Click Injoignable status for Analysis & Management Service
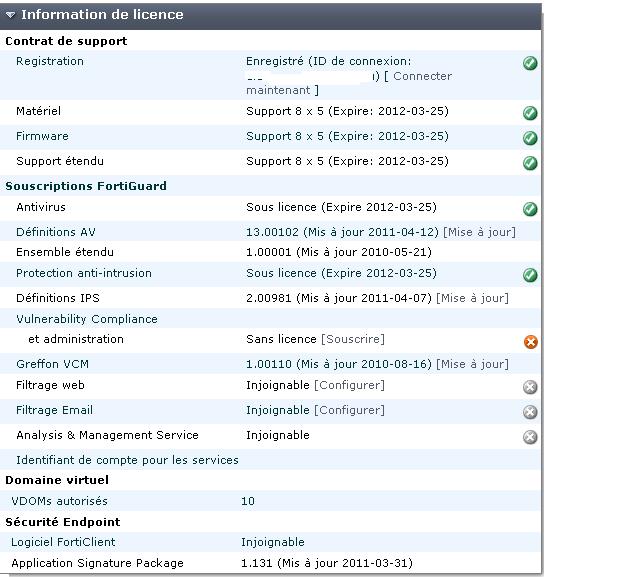This screenshot has height=577, width=640. [x=278, y=435]
